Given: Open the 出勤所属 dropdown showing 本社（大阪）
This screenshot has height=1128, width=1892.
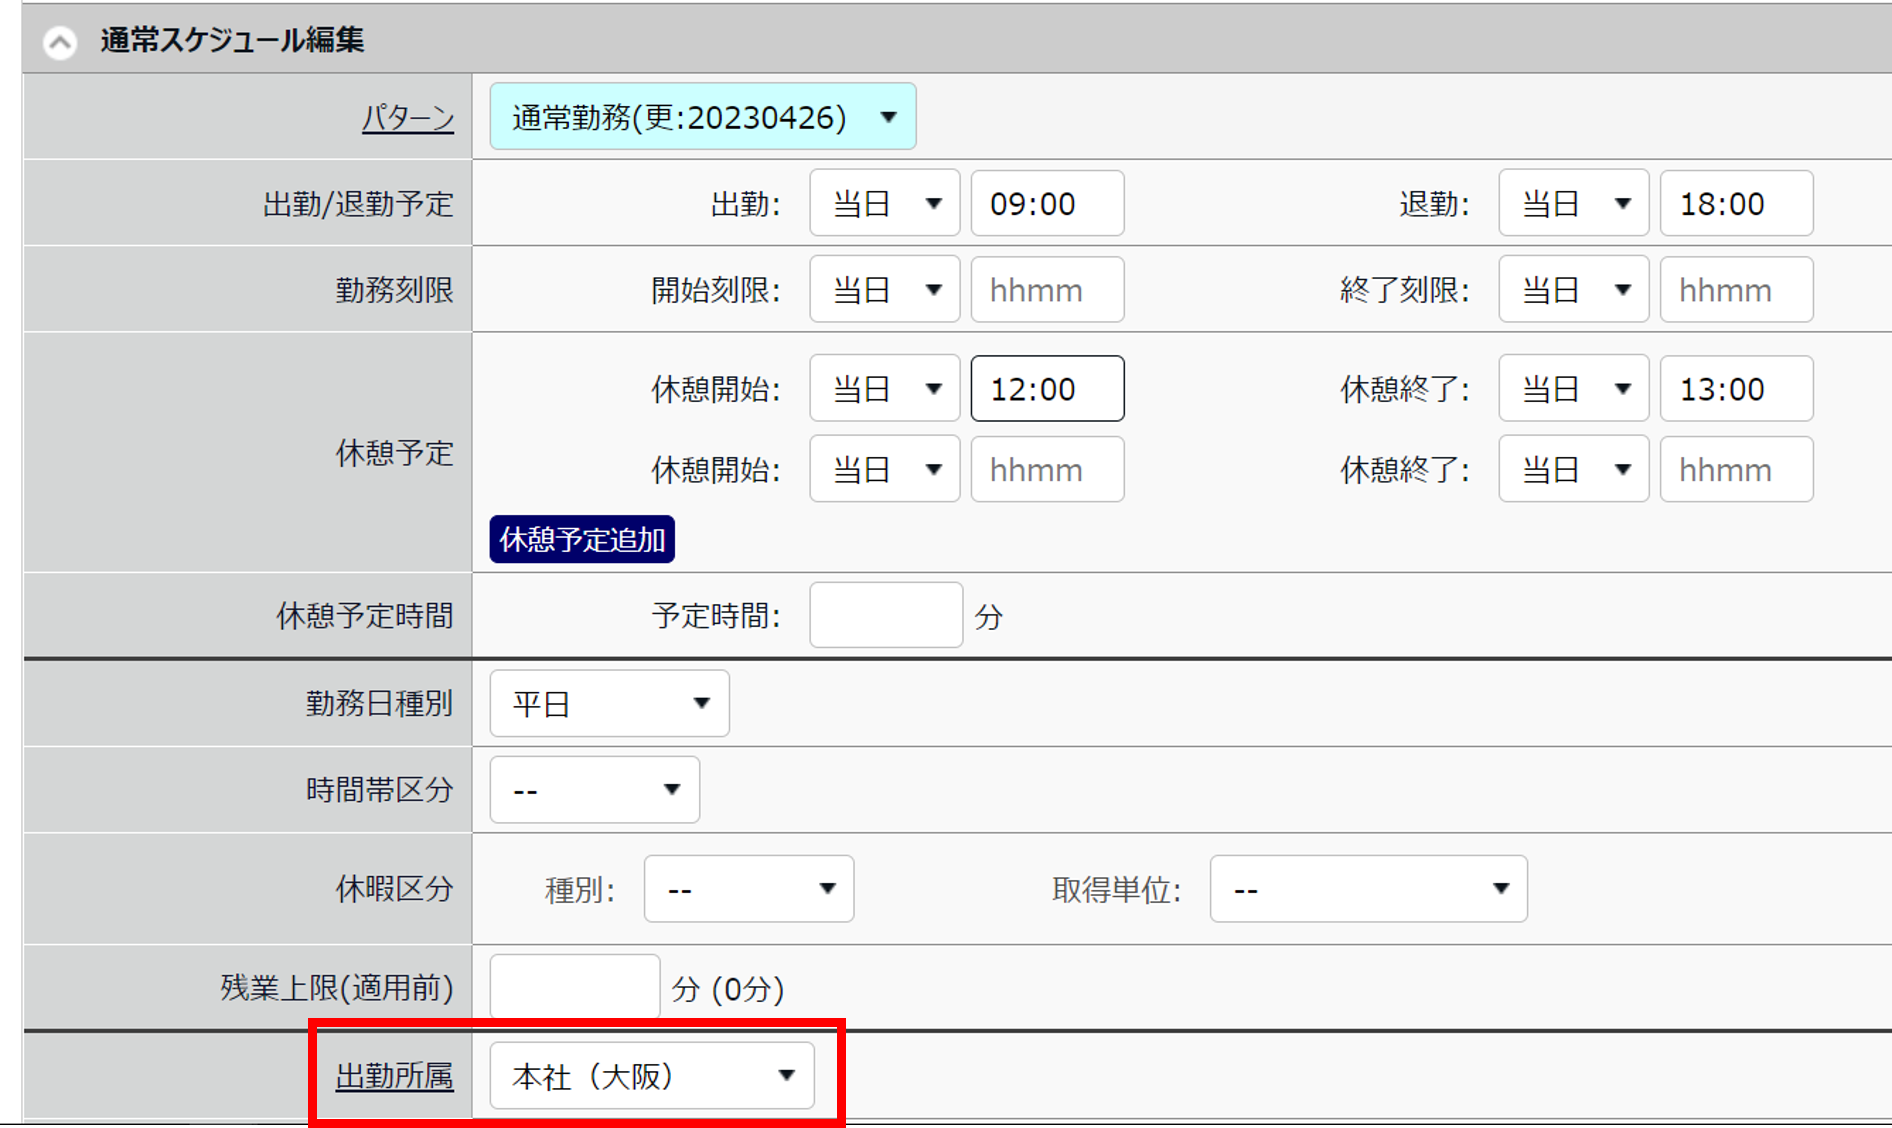Looking at the screenshot, I should 652,1076.
